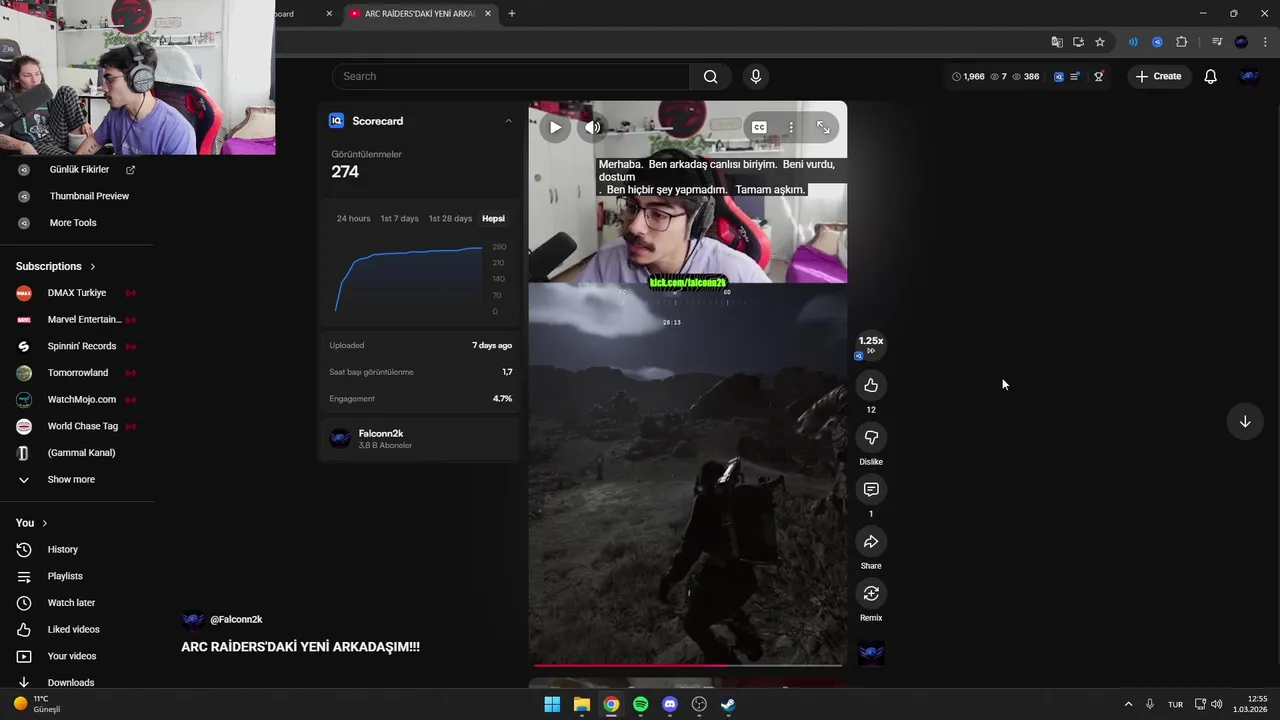Image resolution: width=1280 pixels, height=720 pixels.
Task: Open comments for the Short
Action: pos(871,489)
